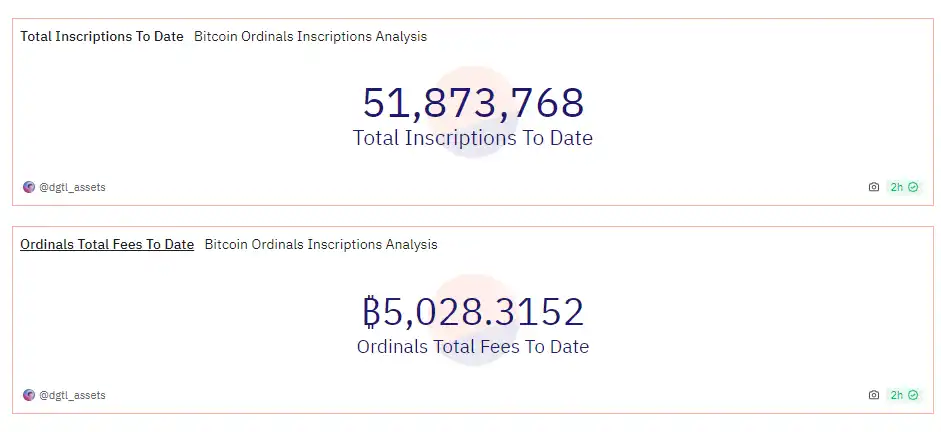Screen dimensions: 941x432
Task: Open the 'Total Inscriptions To Date' title link
Action: coord(102,36)
